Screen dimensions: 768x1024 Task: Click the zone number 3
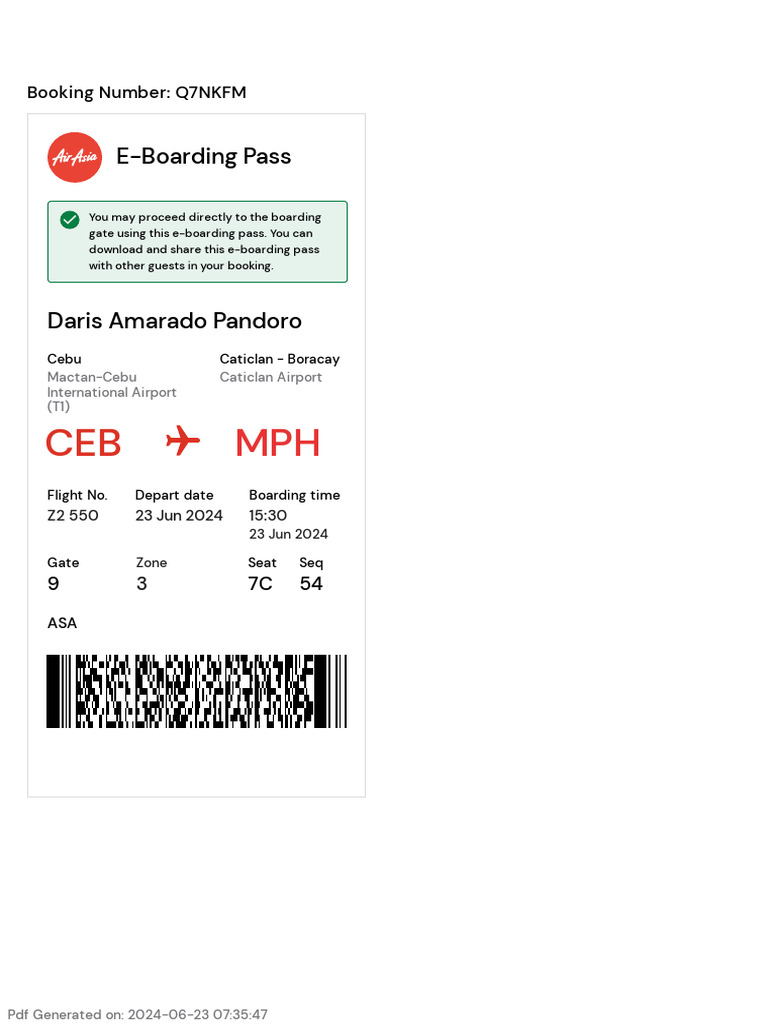(142, 584)
